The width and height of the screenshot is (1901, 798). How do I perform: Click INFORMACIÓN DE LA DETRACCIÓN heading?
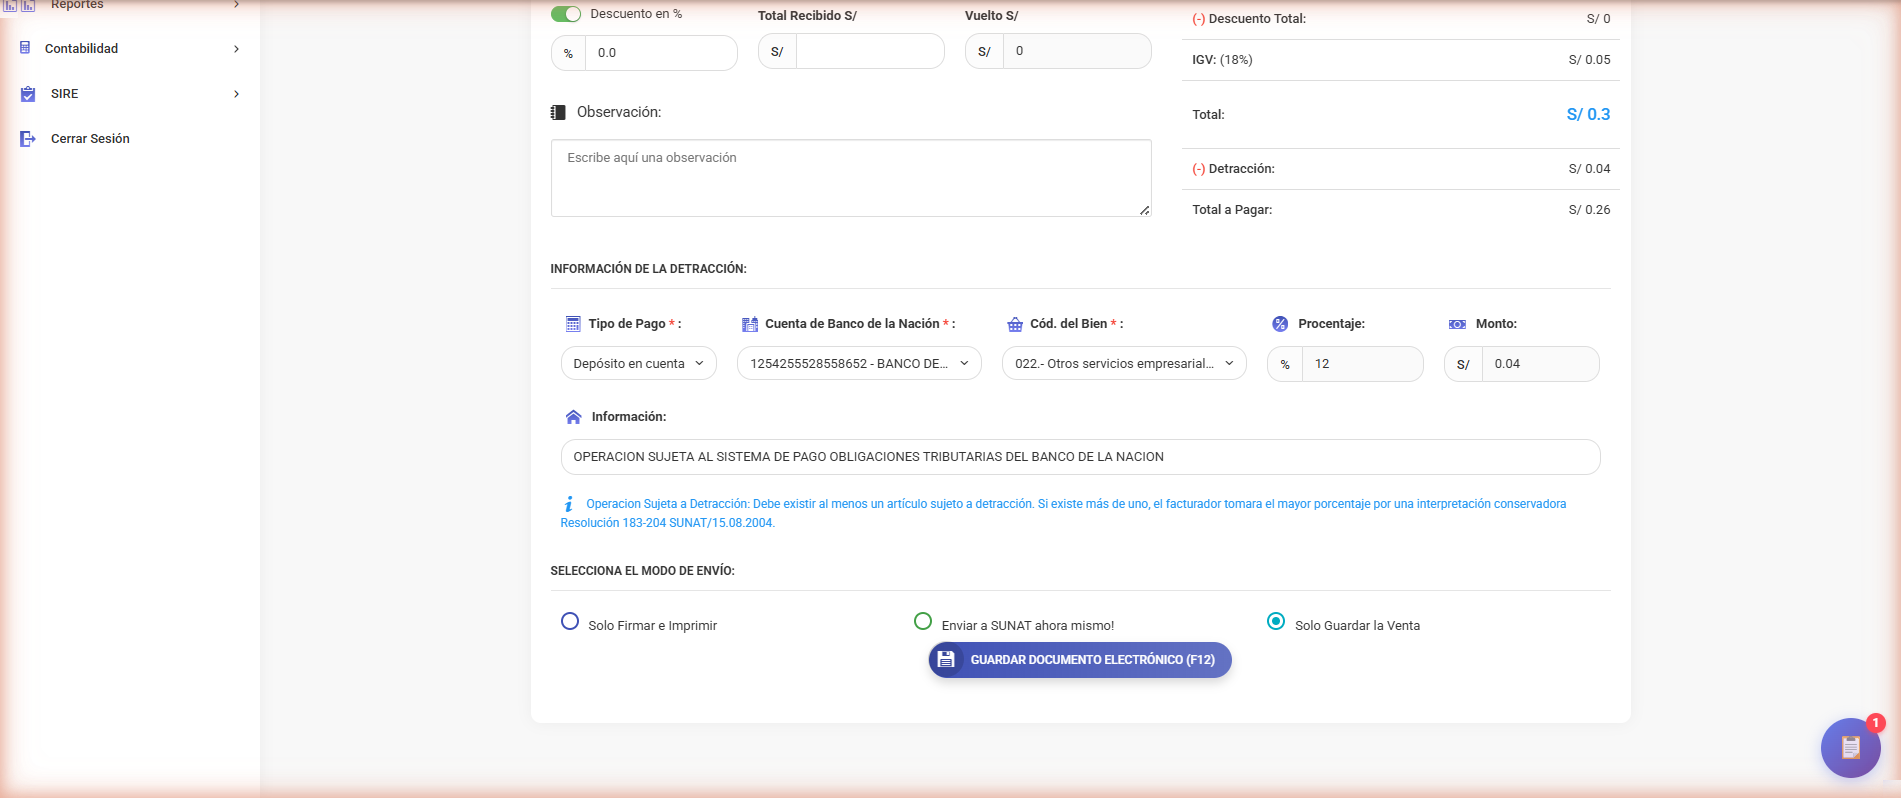[x=648, y=269]
